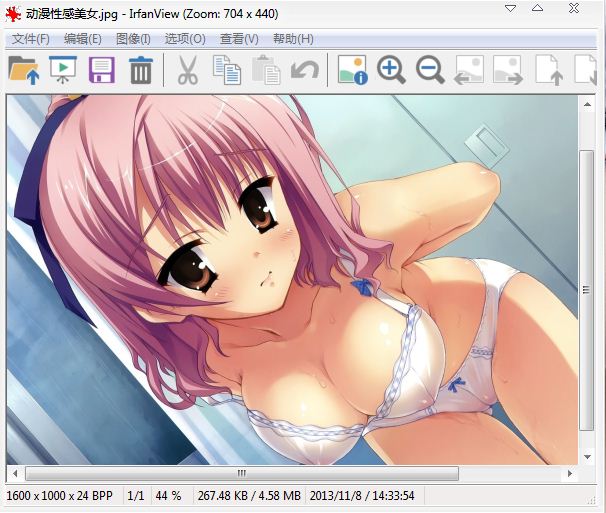The image size is (606, 513).
Task: Open the 选项(O) menu
Action: point(184,39)
